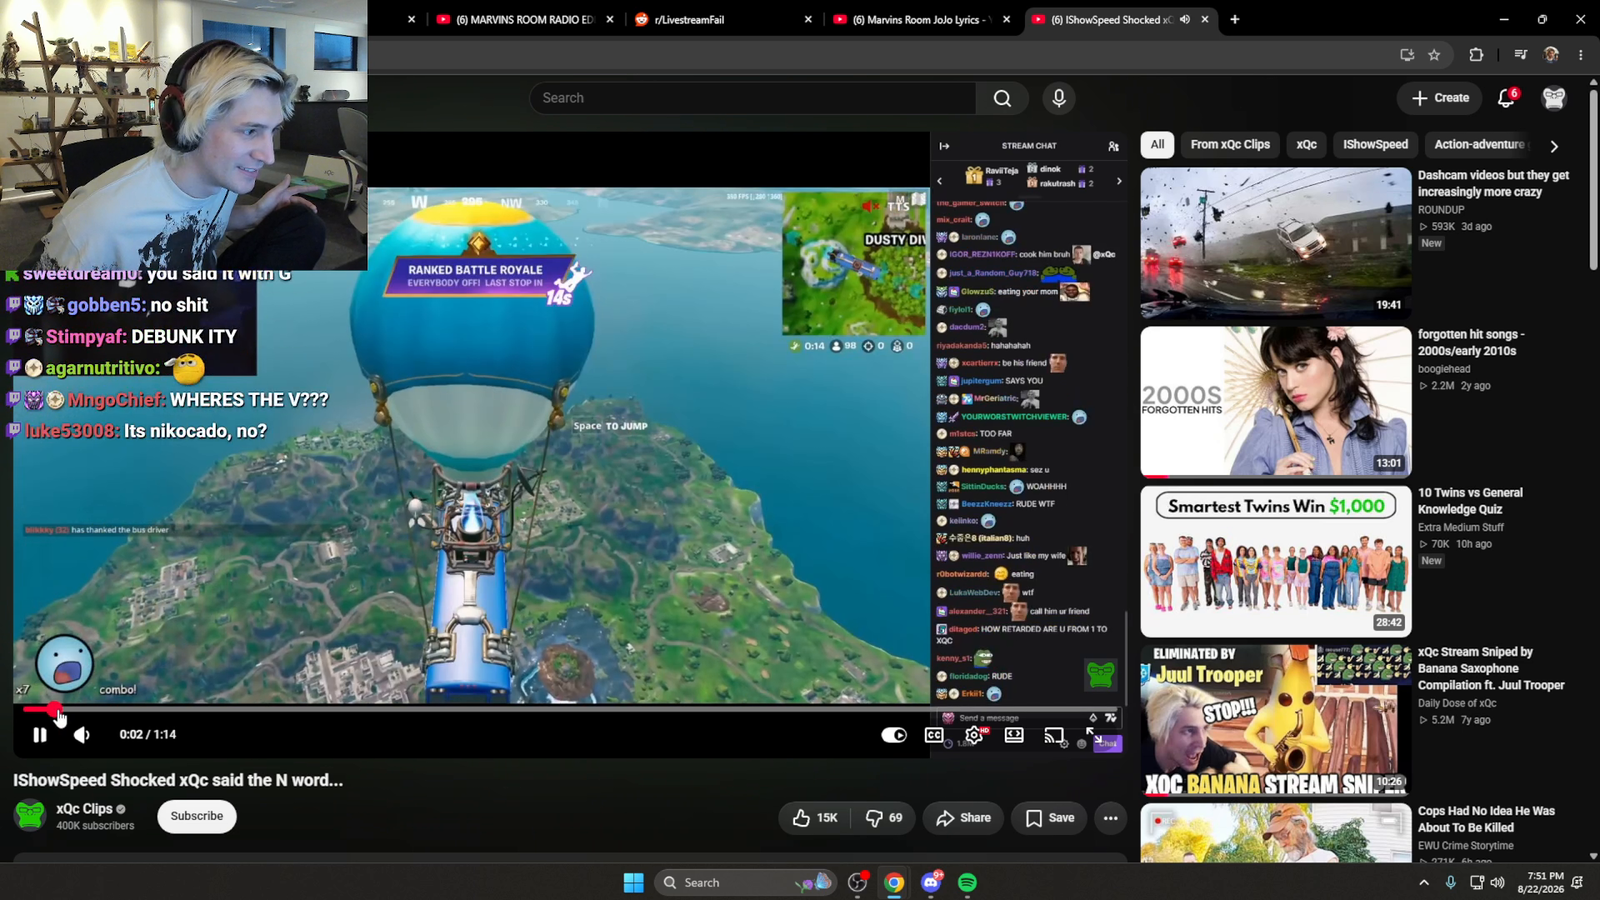The width and height of the screenshot is (1600, 900).
Task: Open the microphone icon in system tray
Action: point(1451,882)
